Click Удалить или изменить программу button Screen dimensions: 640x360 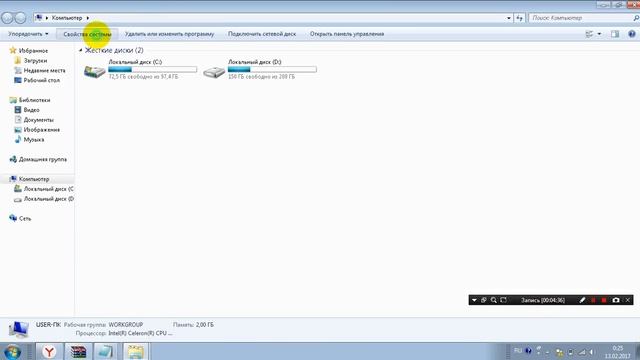pyautogui.click(x=169, y=34)
